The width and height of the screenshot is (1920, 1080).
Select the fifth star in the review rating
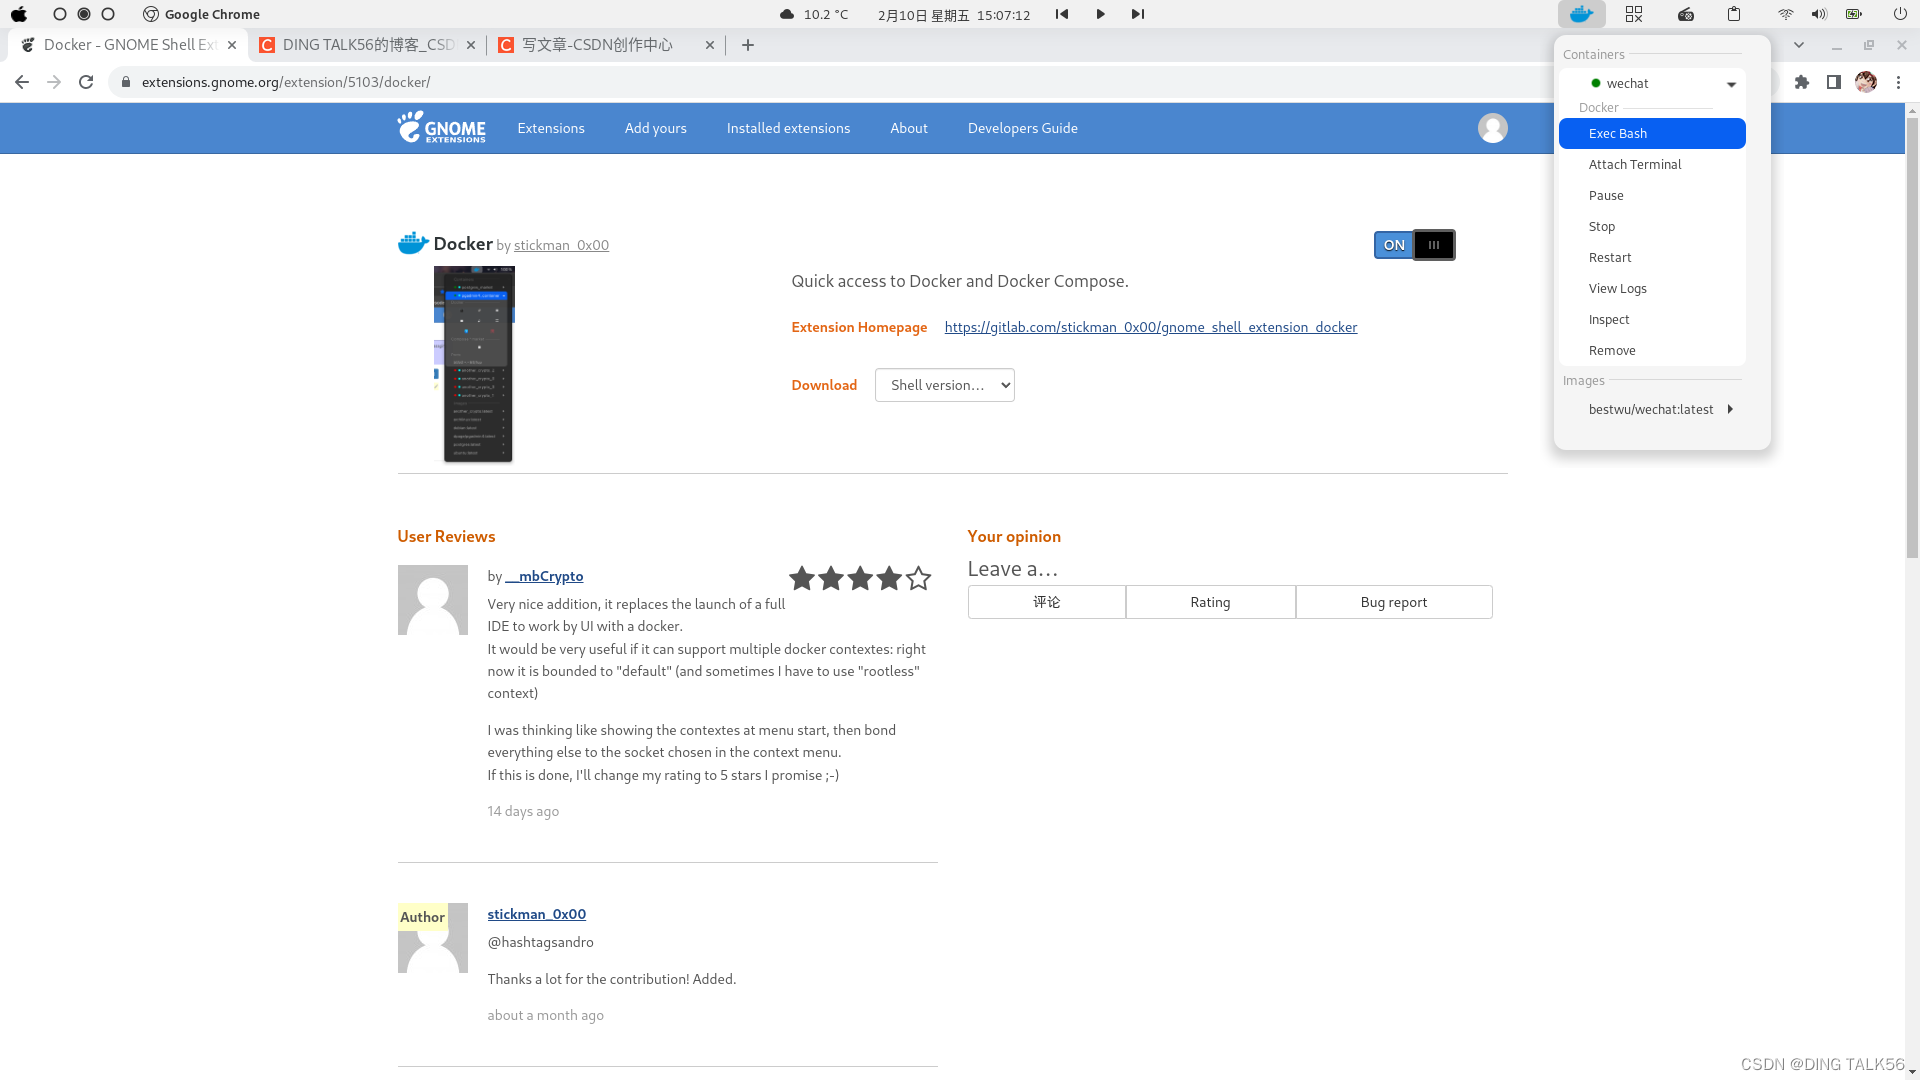(x=917, y=578)
